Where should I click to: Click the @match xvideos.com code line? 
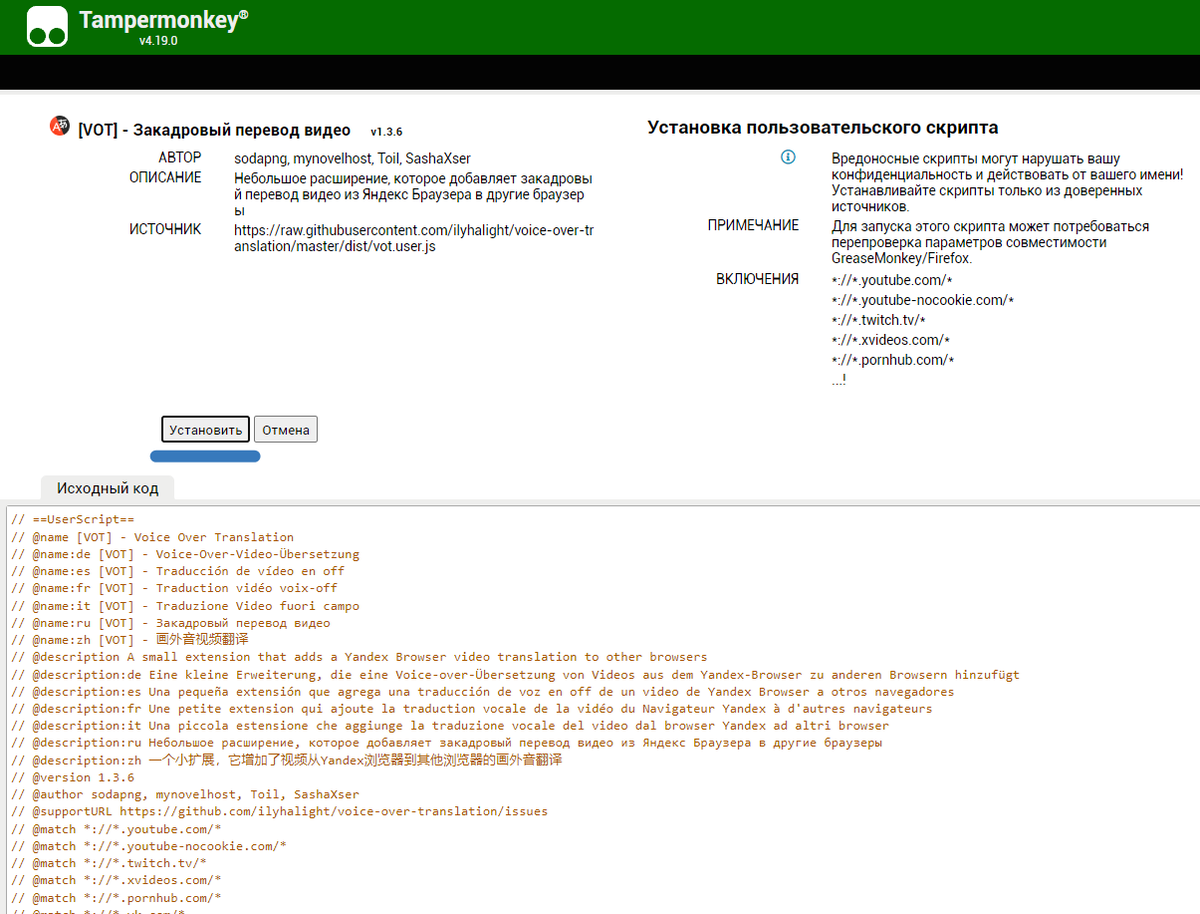[x=116, y=880]
